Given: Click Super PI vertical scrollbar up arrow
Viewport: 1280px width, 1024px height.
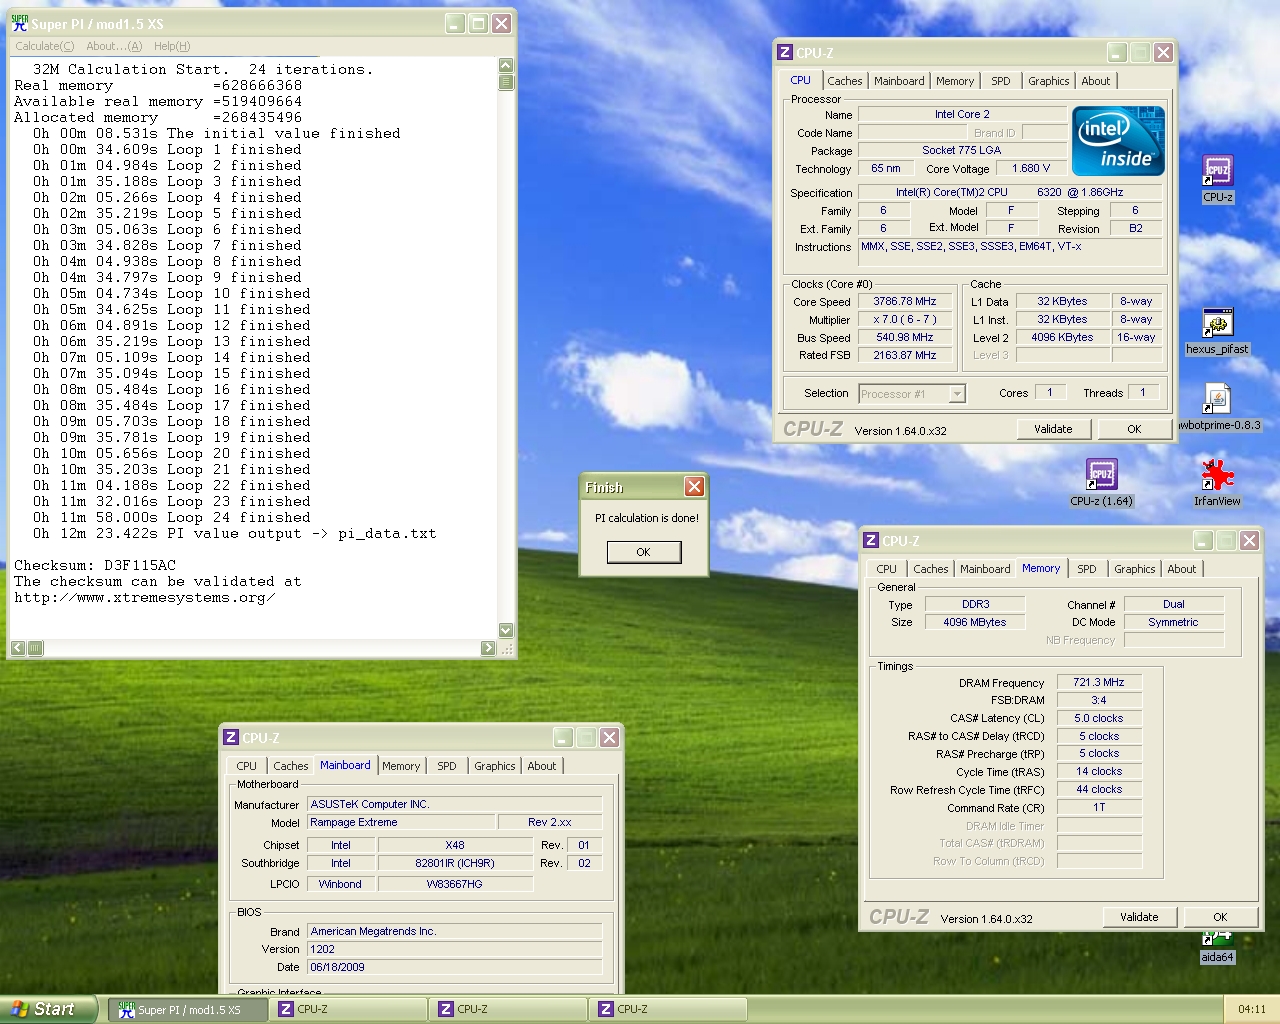Looking at the screenshot, I should coord(506,65).
